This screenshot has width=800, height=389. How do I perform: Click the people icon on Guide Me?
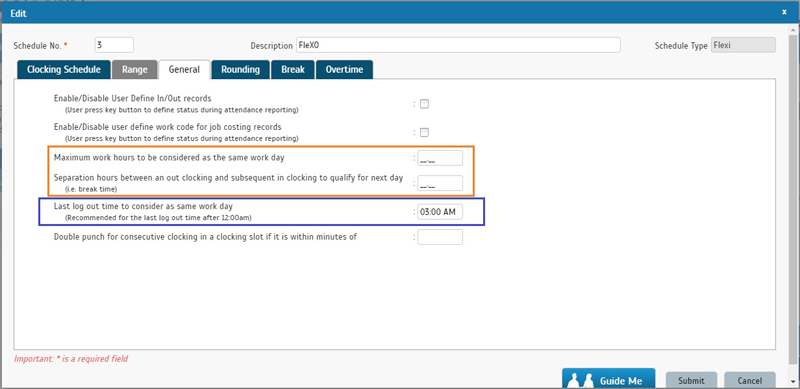pyautogui.click(x=581, y=380)
